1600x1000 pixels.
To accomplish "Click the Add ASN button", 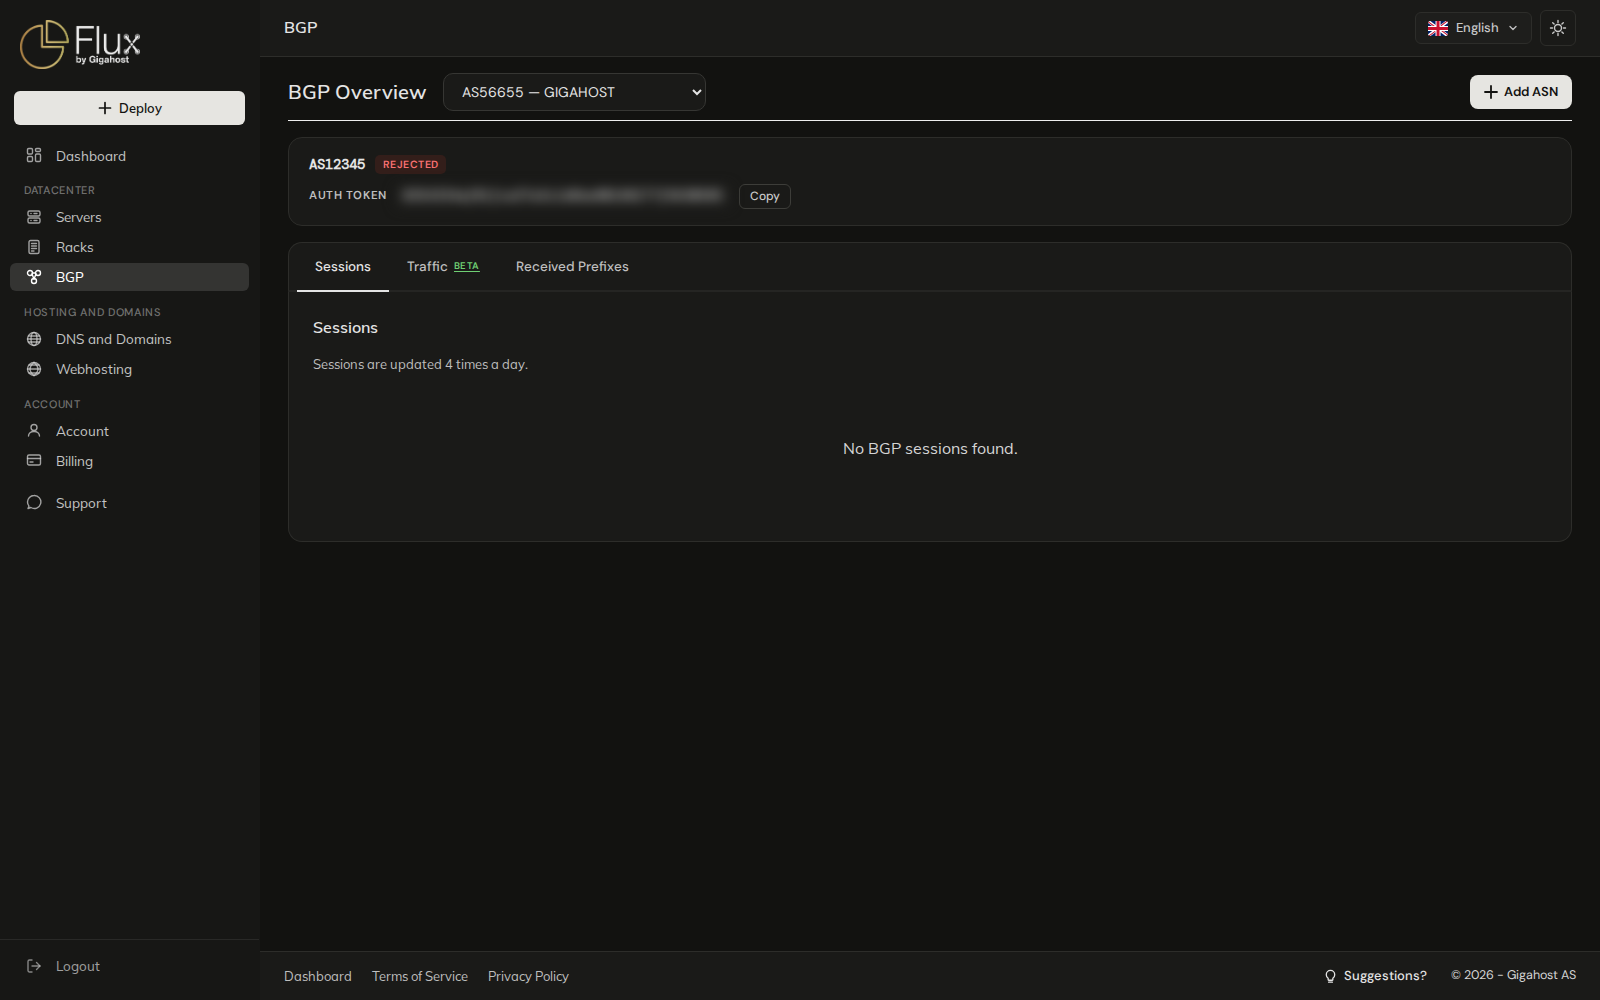I will [x=1520, y=92].
